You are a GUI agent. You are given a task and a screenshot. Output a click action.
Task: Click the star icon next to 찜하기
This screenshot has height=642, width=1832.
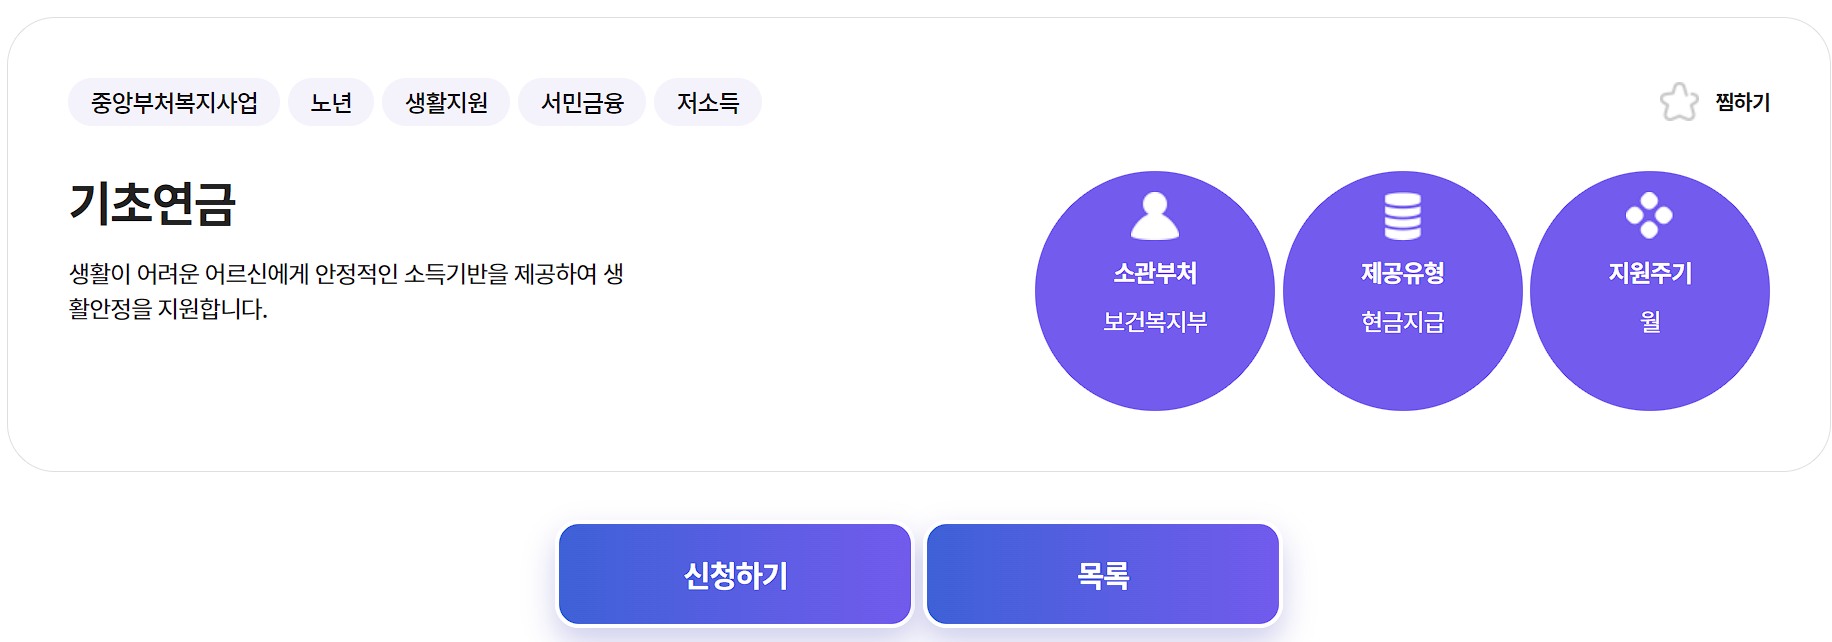pyautogui.click(x=1680, y=100)
